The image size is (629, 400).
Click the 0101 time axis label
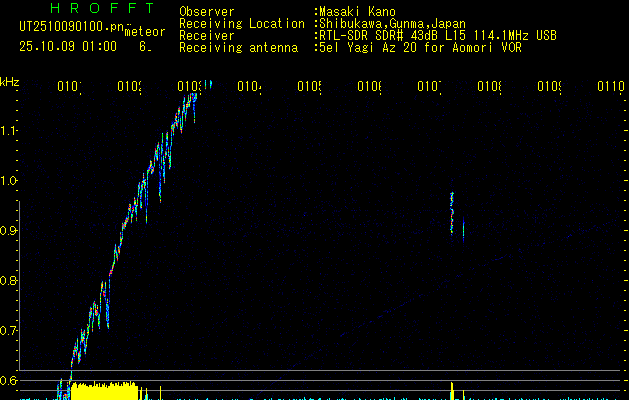point(69,86)
